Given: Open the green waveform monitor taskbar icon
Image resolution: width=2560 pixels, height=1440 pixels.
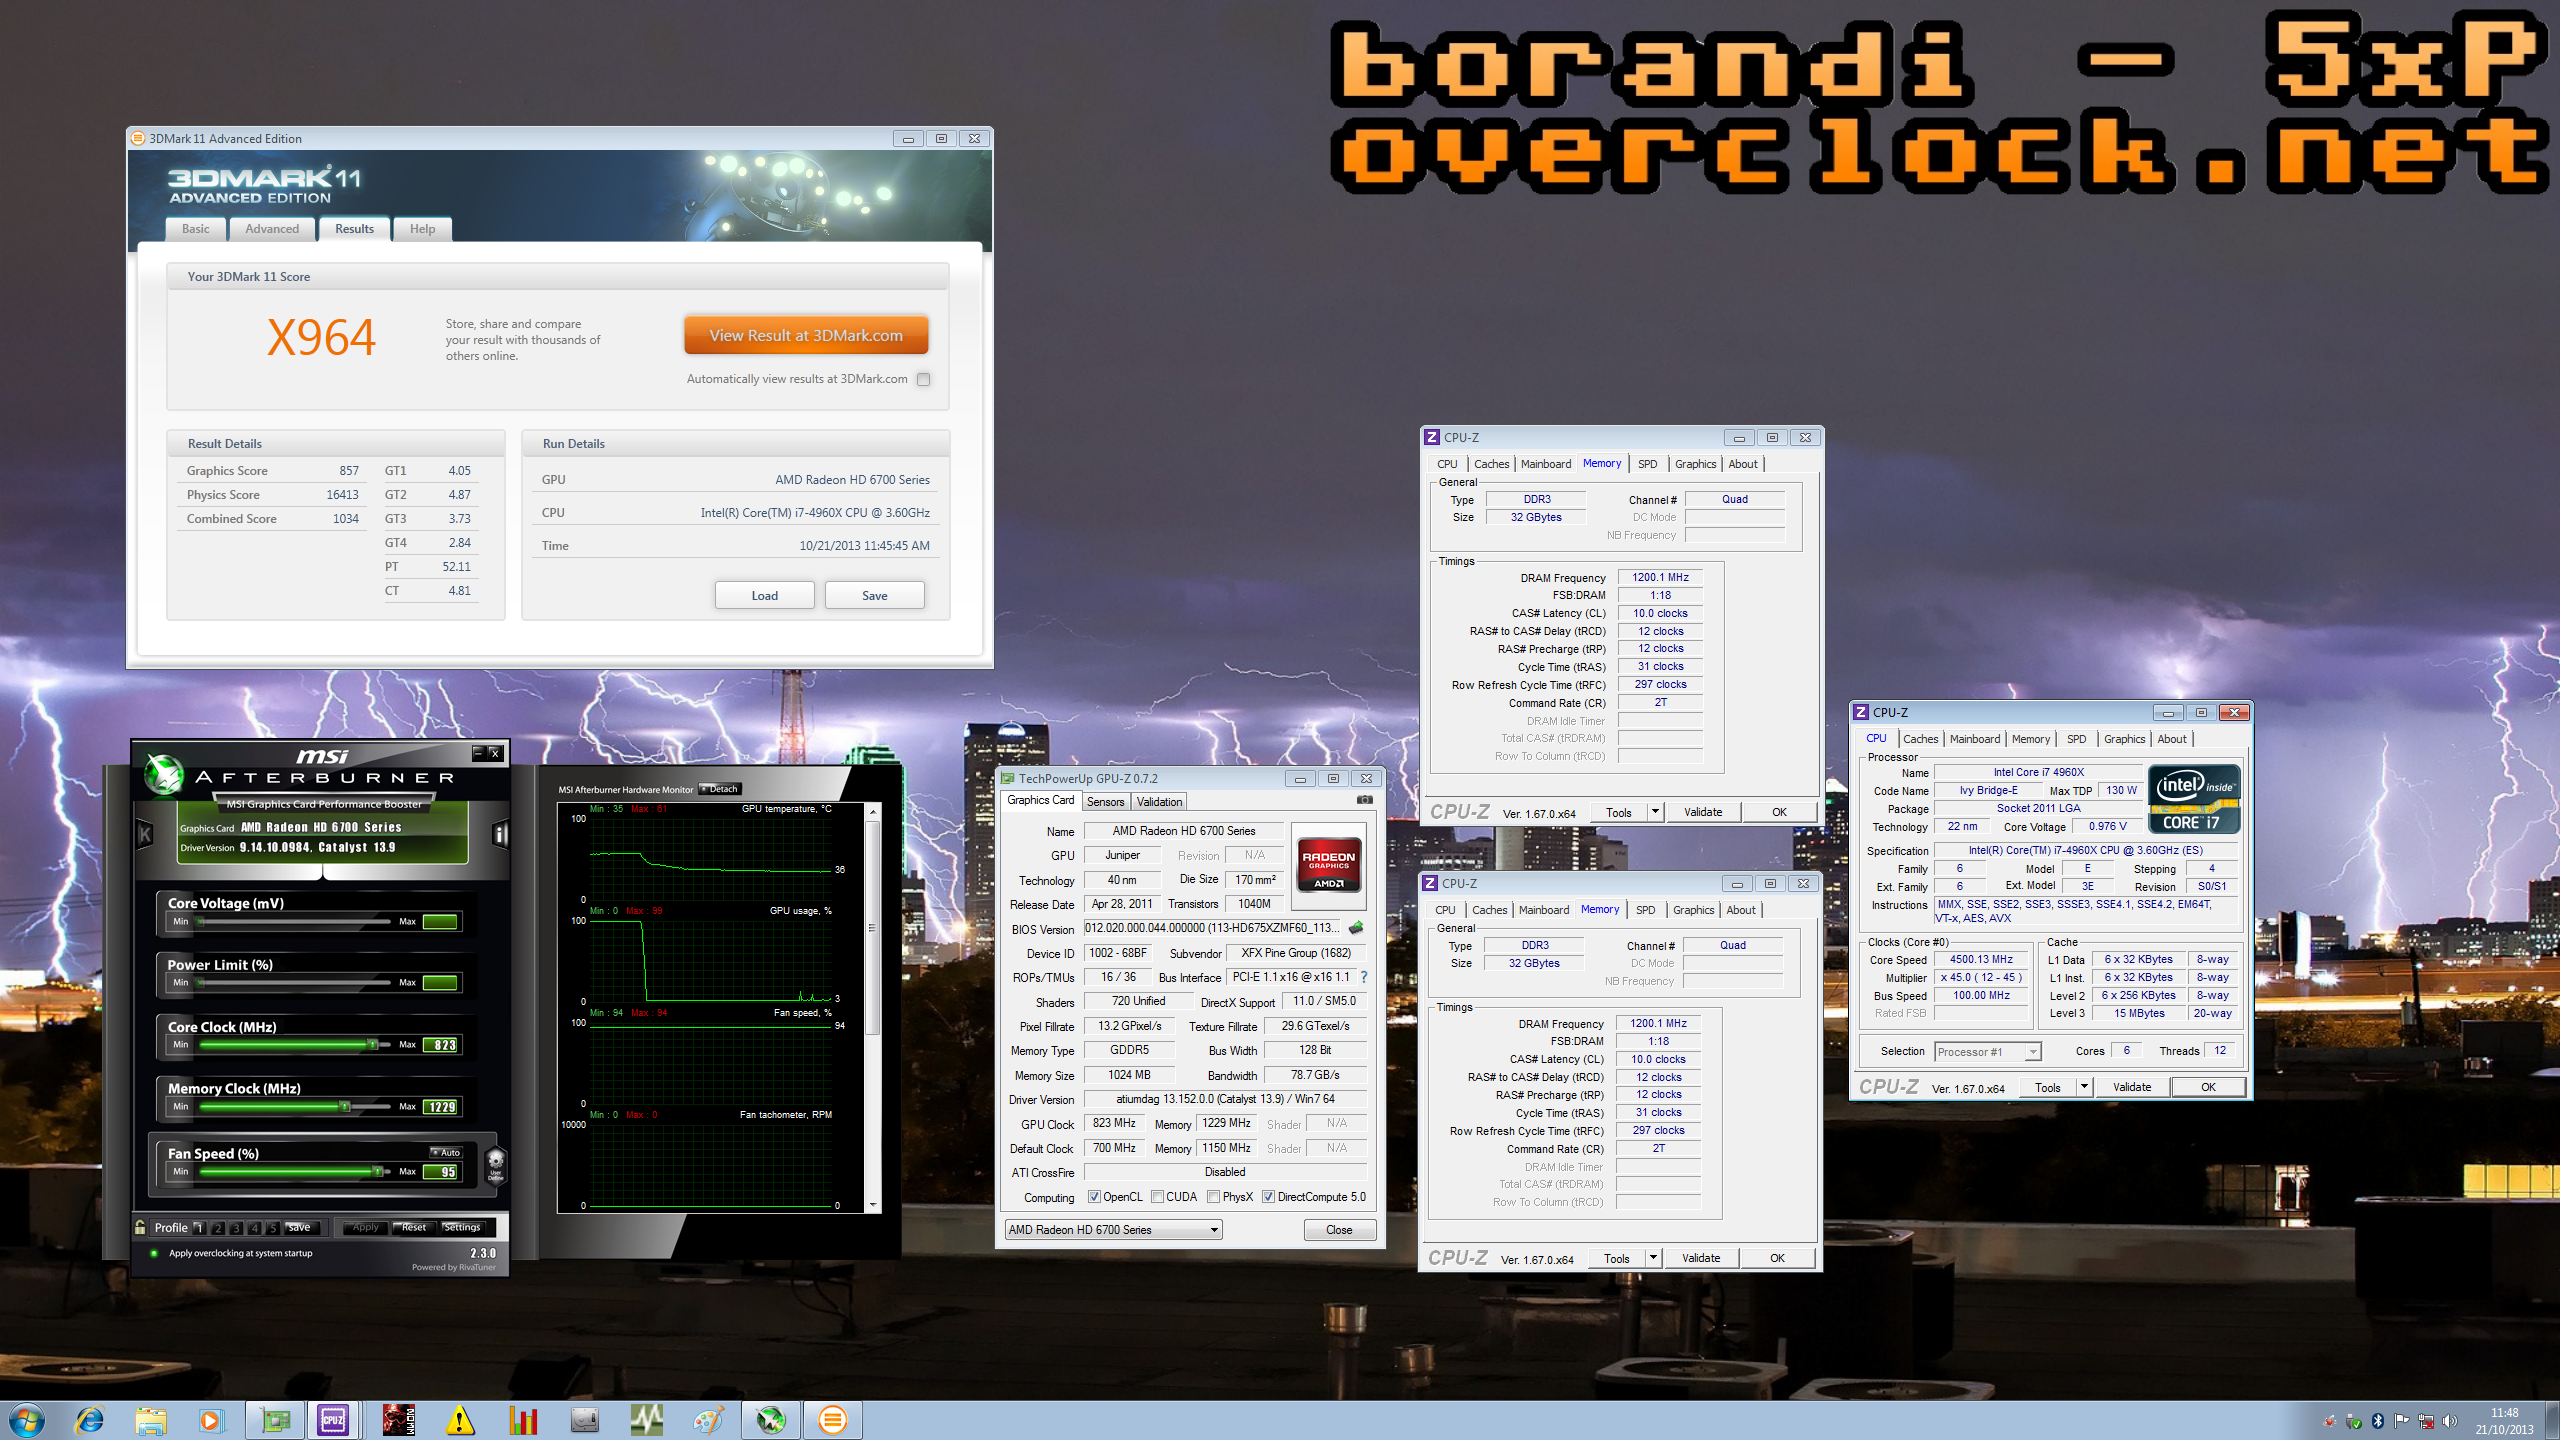Looking at the screenshot, I should 647,1420.
